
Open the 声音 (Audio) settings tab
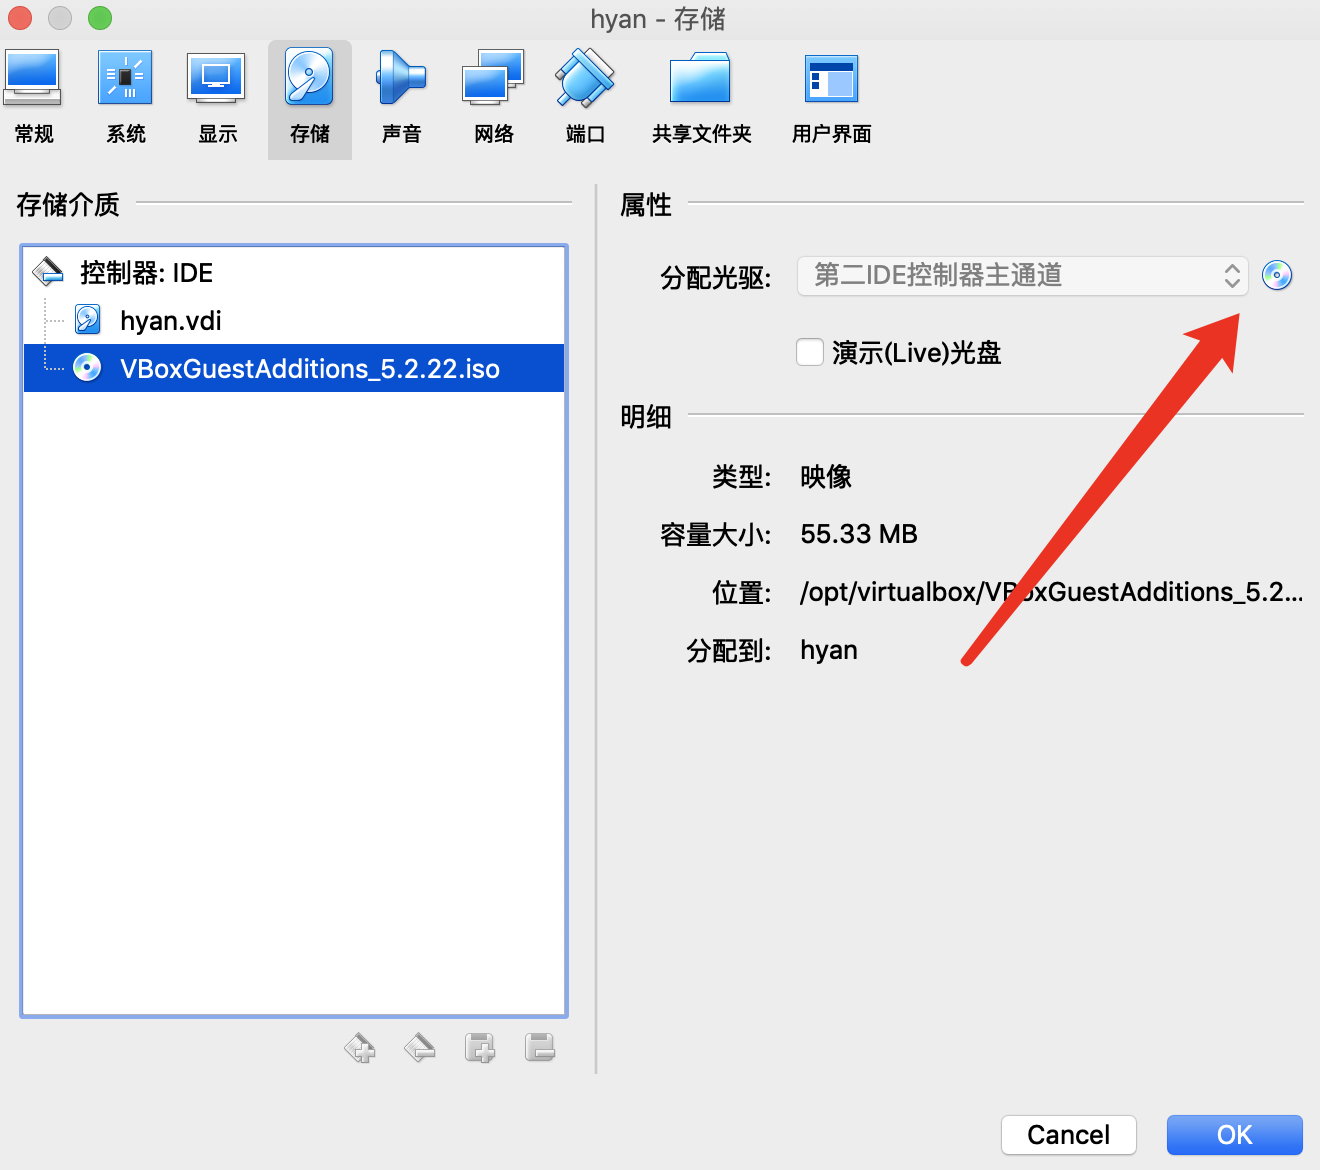(x=401, y=98)
